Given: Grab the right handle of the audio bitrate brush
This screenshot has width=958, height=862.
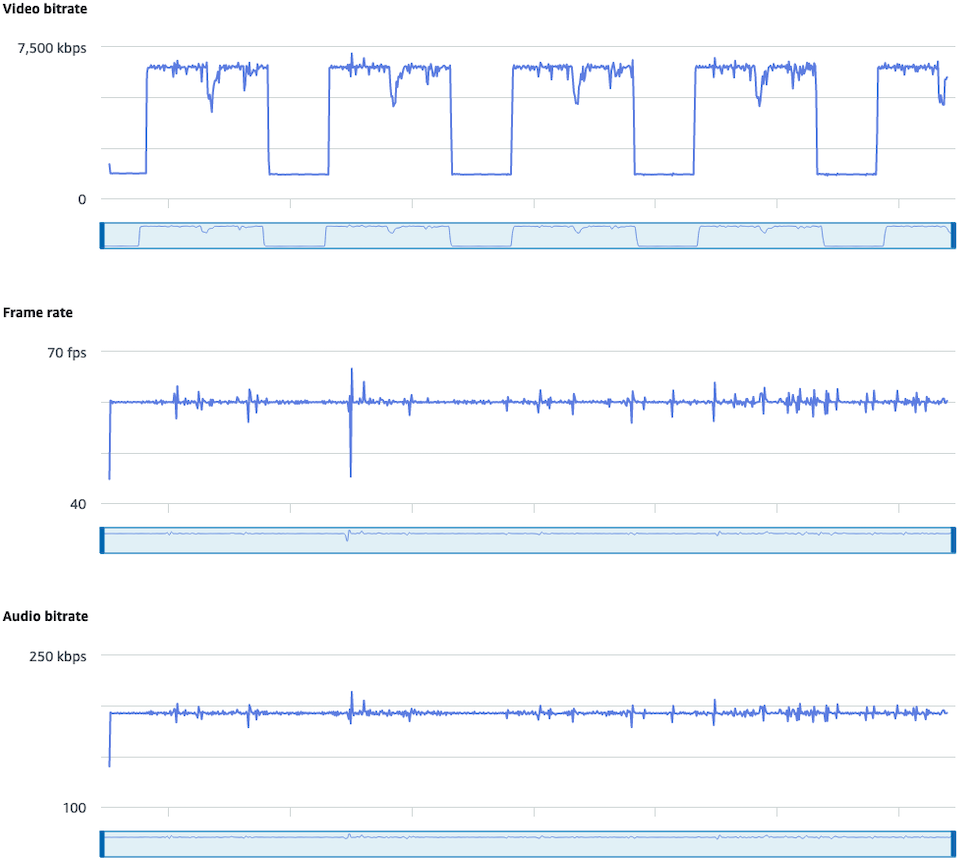Looking at the screenshot, I should (953, 842).
